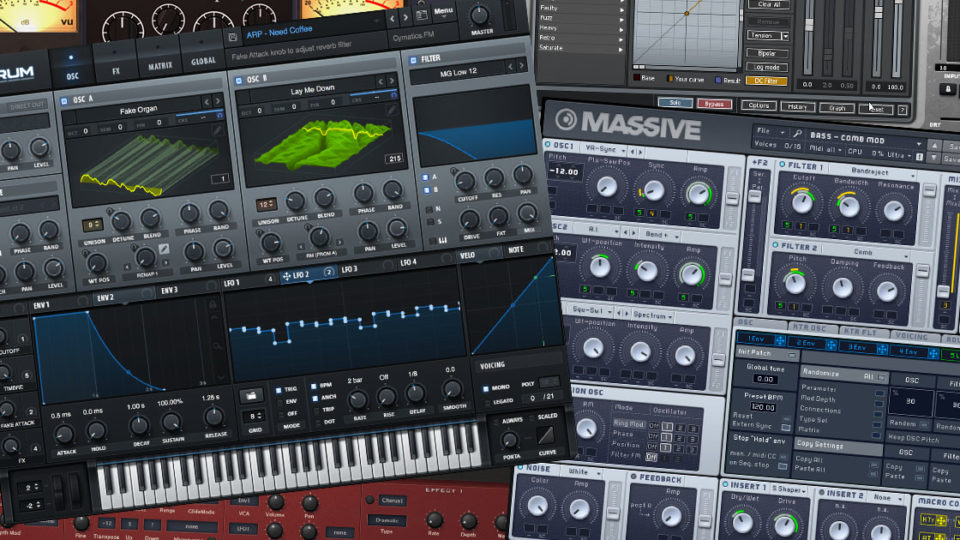The width and height of the screenshot is (960, 540).
Task: Toggle MONO voicing checkbox
Action: click(486, 389)
